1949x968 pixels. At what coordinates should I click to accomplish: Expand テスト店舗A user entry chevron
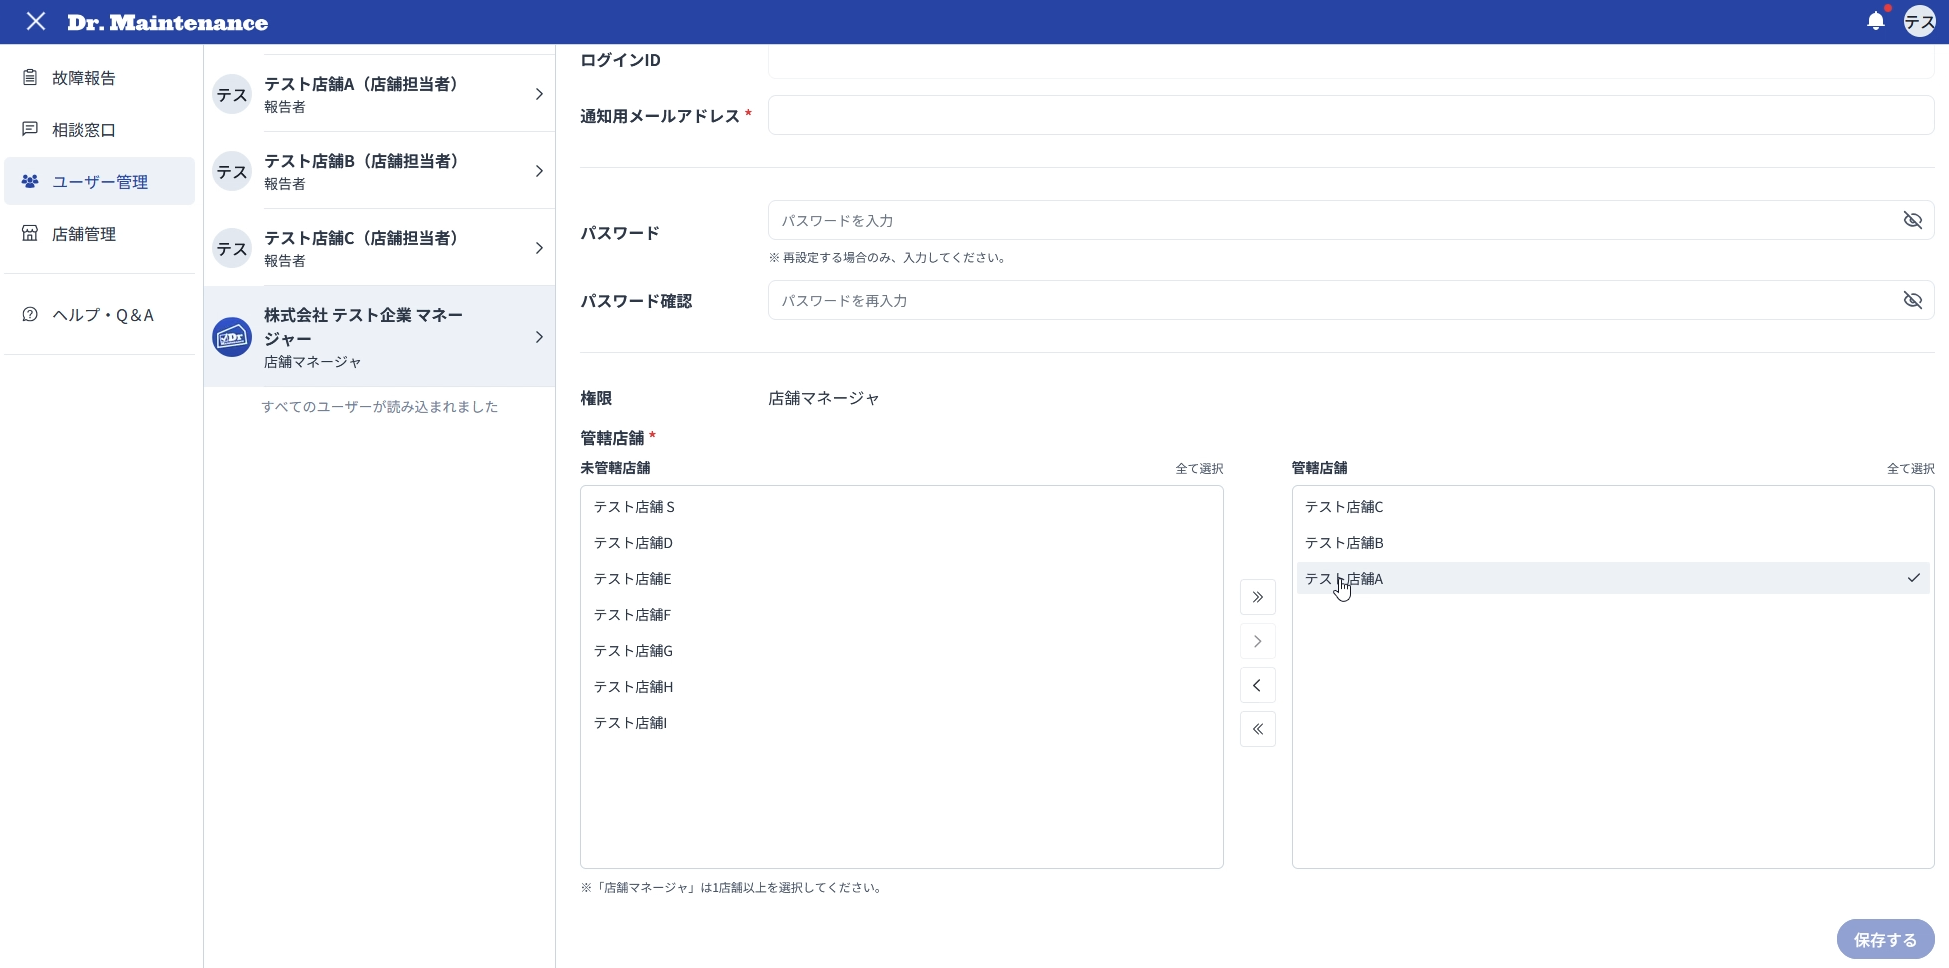point(539,94)
